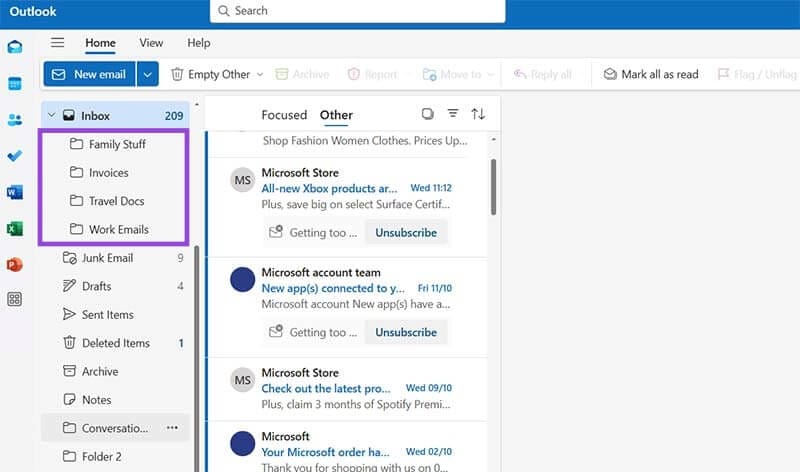Click in the Search box
800x472 pixels.
click(357, 11)
